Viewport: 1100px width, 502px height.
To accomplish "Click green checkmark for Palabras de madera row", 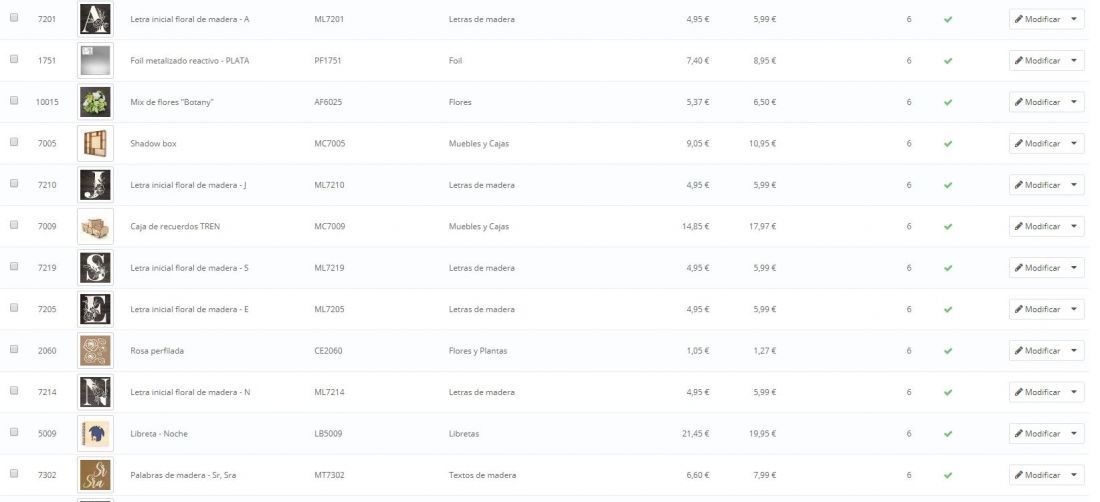I will pos(948,475).
